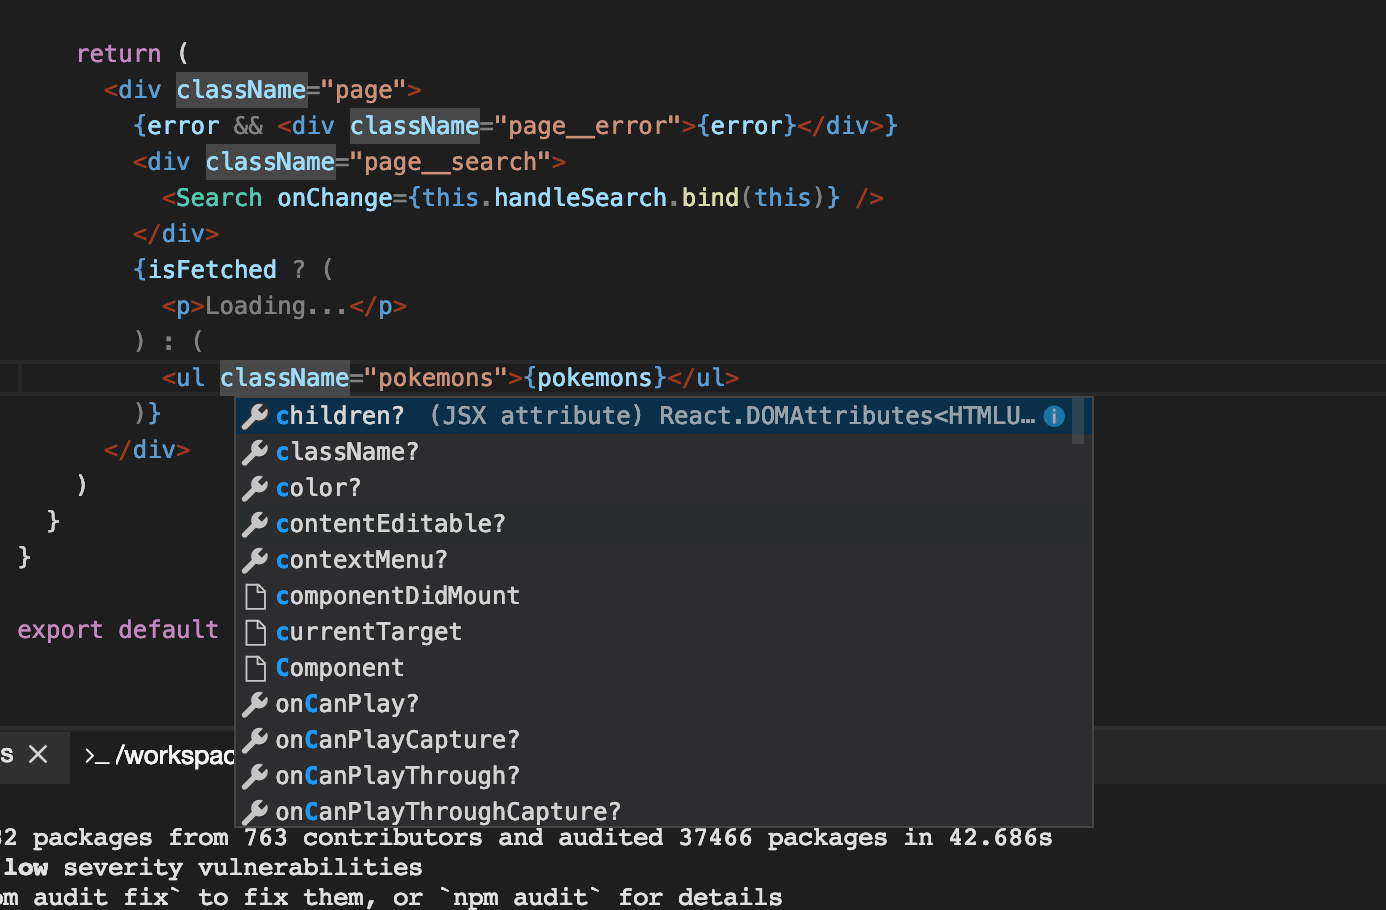Image resolution: width=1386 pixels, height=910 pixels.
Task: Select the onCanPlayThrough suggestion
Action: (396, 775)
